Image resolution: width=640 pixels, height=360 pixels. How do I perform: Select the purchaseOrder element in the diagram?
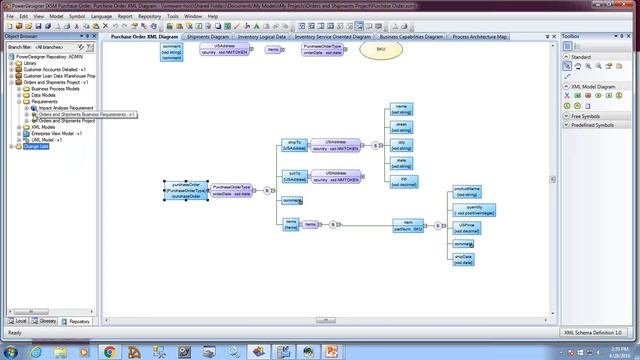click(186, 191)
